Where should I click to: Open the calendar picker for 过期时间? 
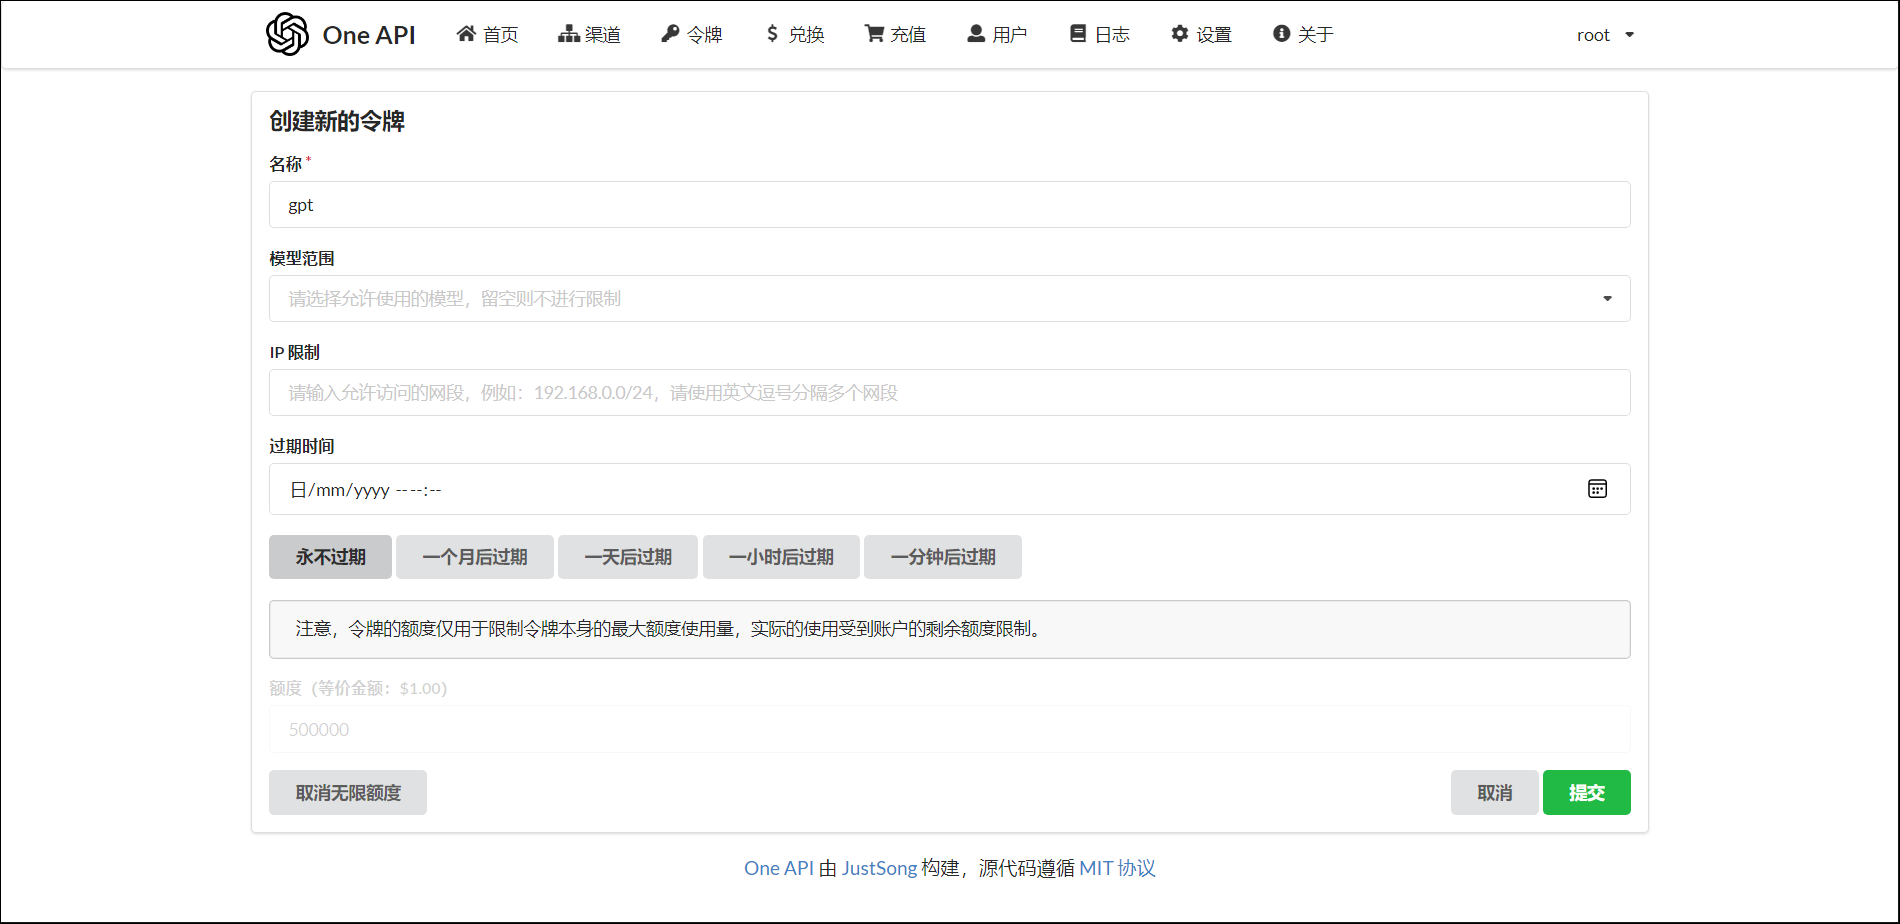tap(1597, 489)
